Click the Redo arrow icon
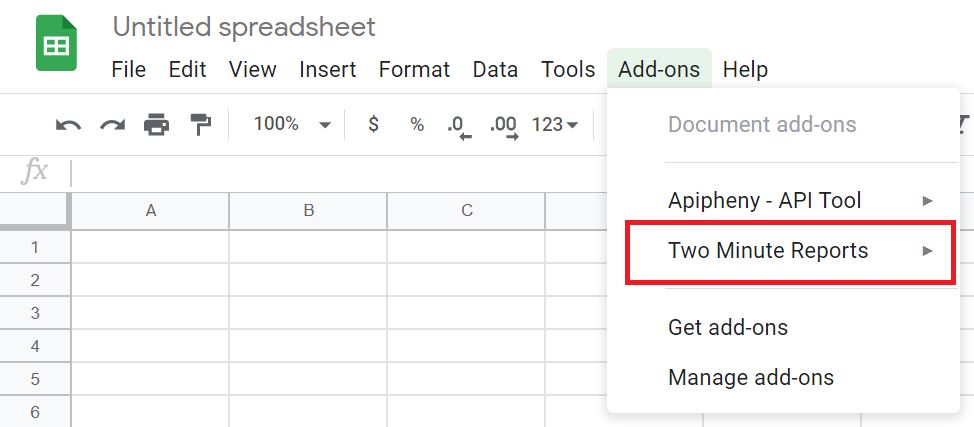 coord(112,125)
